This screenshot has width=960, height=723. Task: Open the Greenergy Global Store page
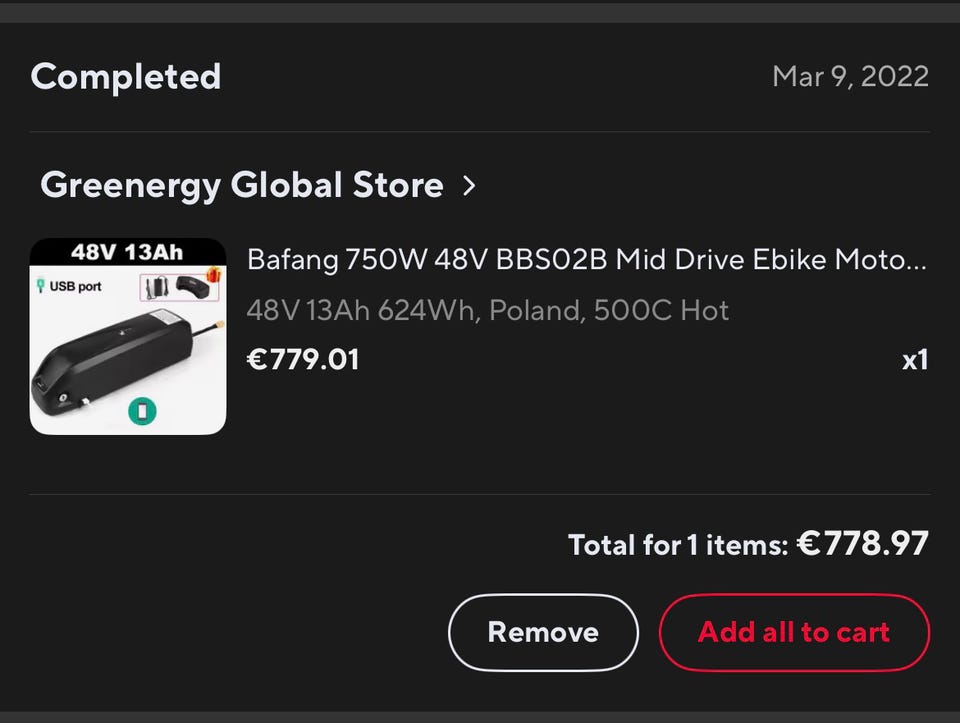coord(241,185)
